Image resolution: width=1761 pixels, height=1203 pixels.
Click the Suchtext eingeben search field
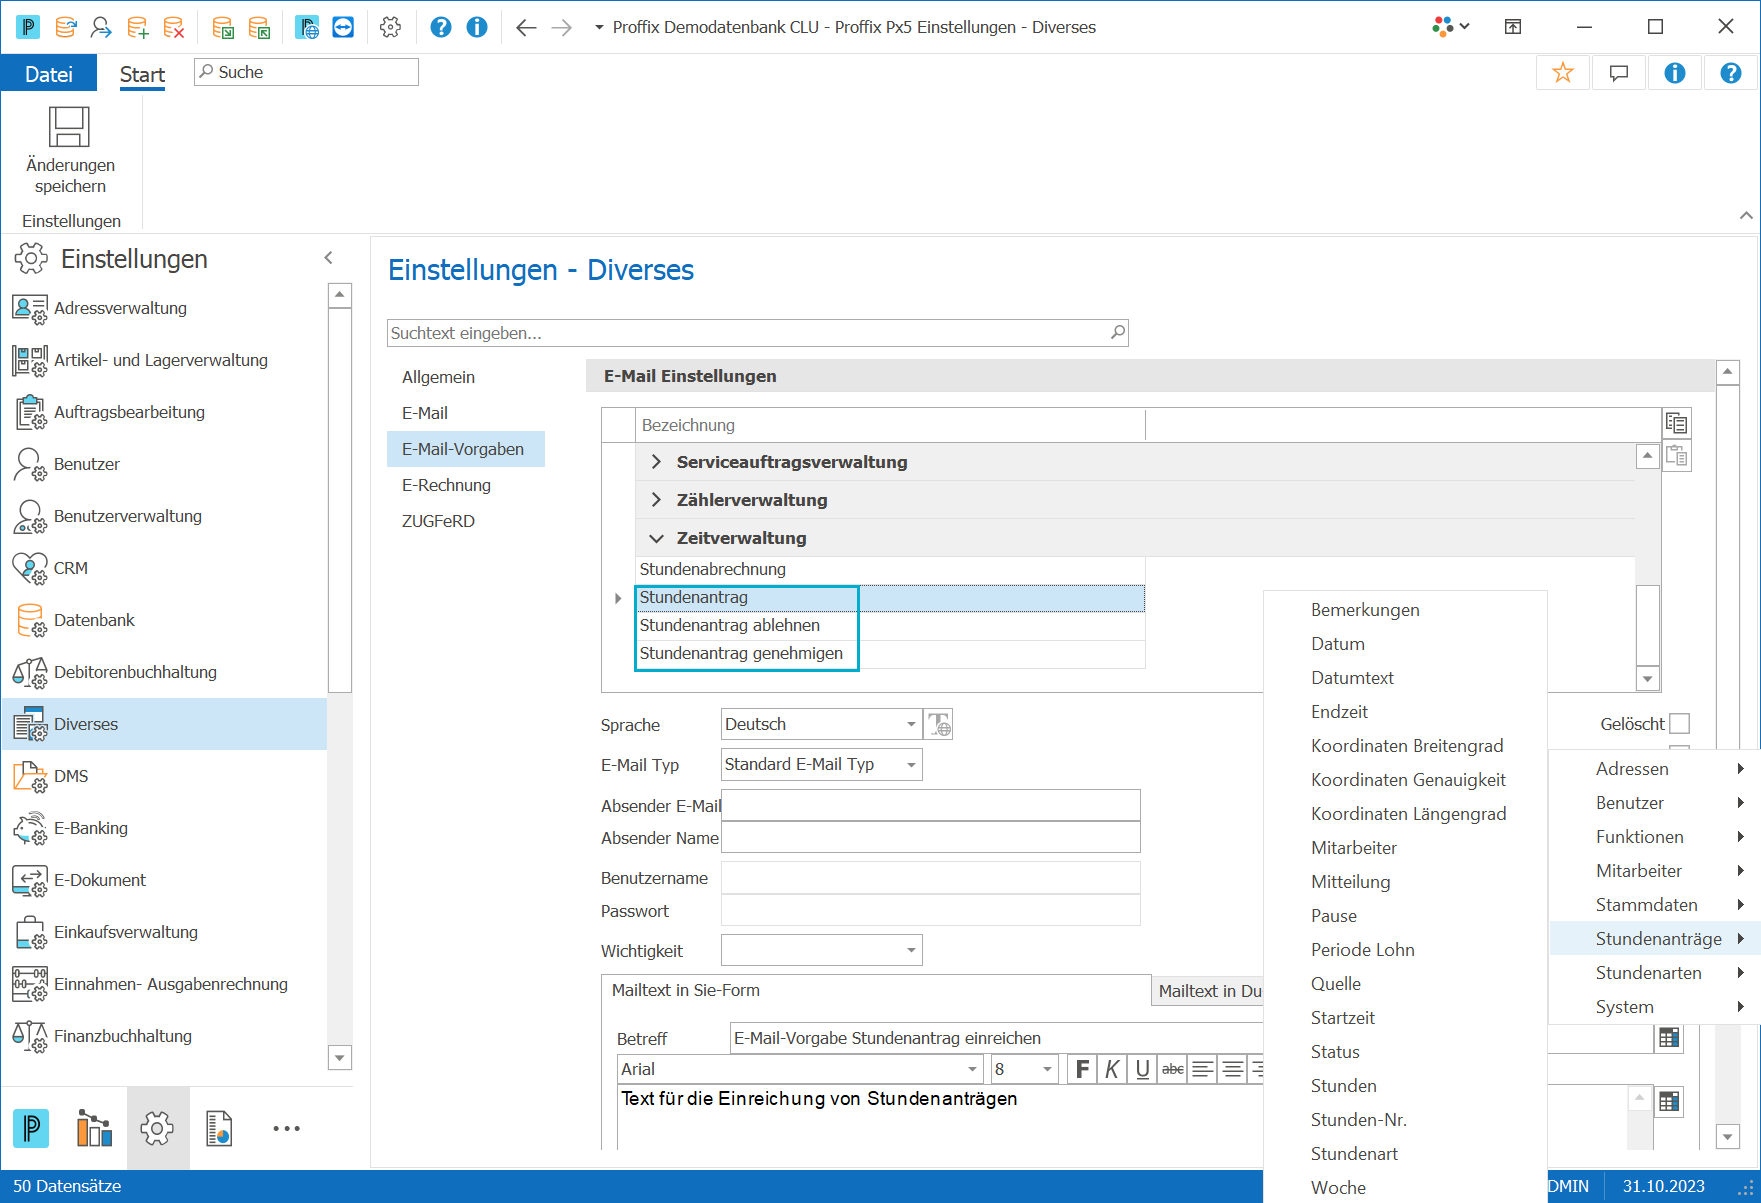757,333
